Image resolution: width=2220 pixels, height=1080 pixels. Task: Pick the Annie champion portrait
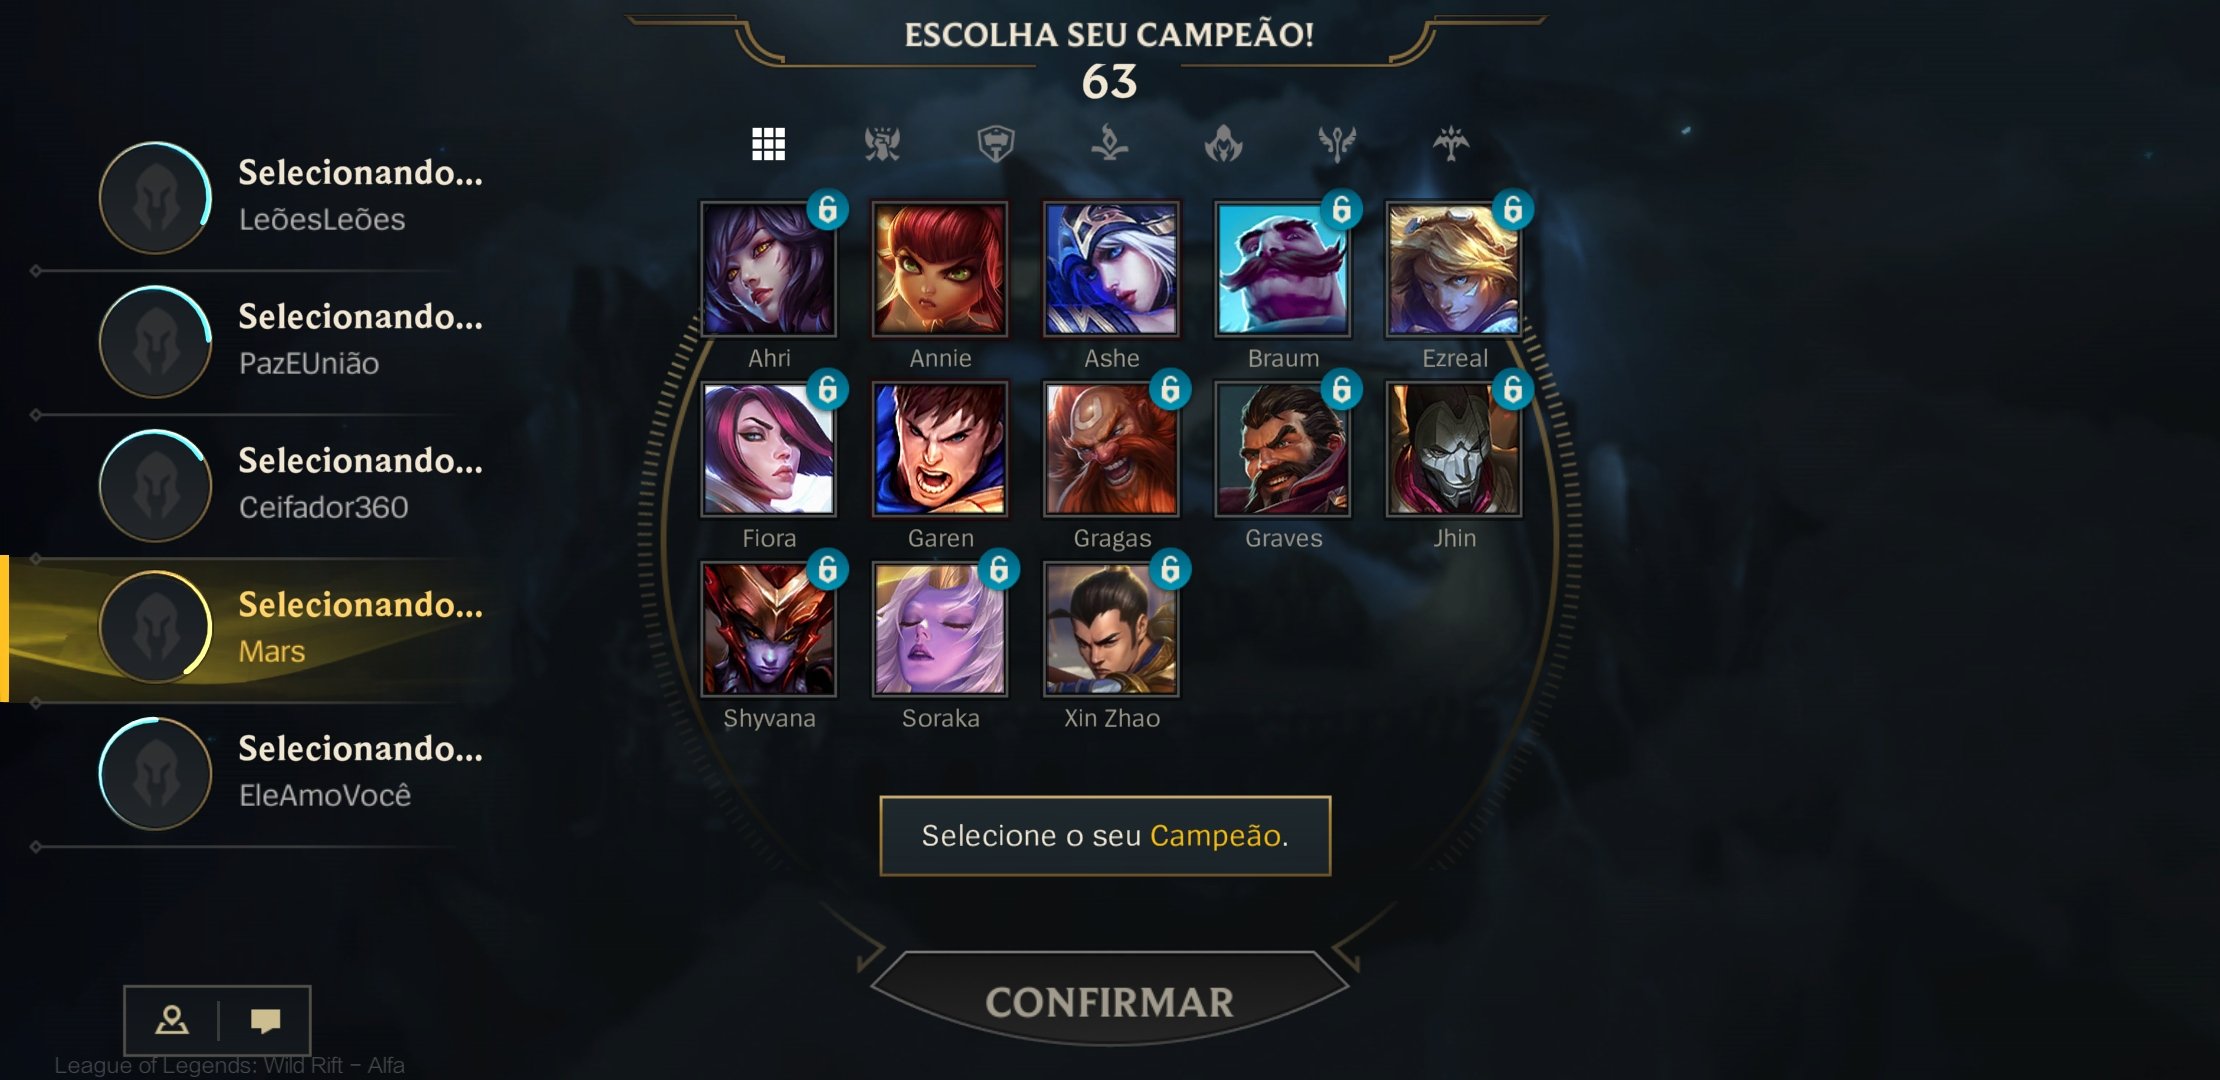click(x=940, y=269)
